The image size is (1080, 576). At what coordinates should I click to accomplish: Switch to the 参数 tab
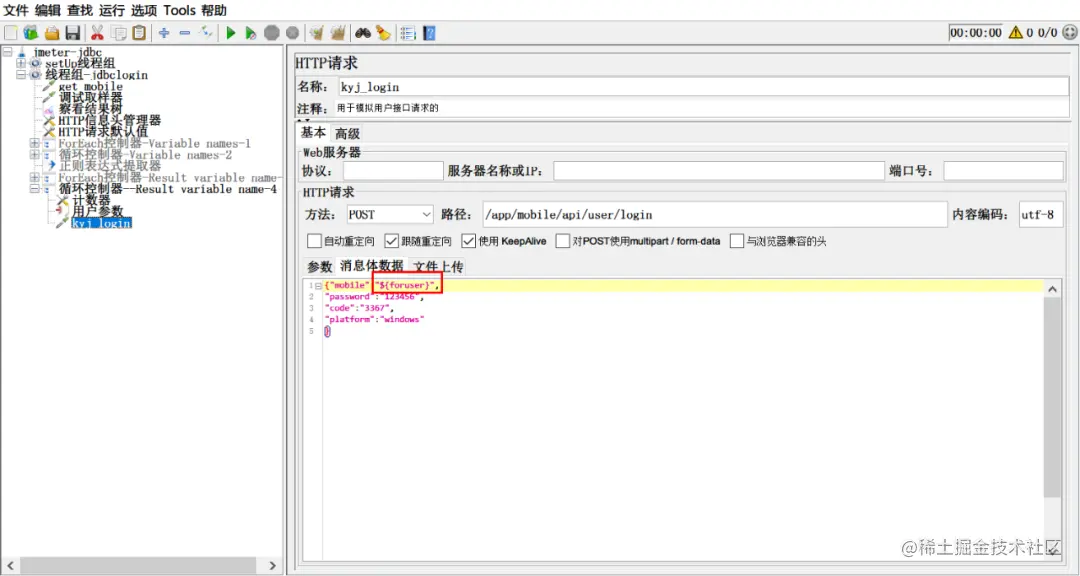(x=320, y=267)
